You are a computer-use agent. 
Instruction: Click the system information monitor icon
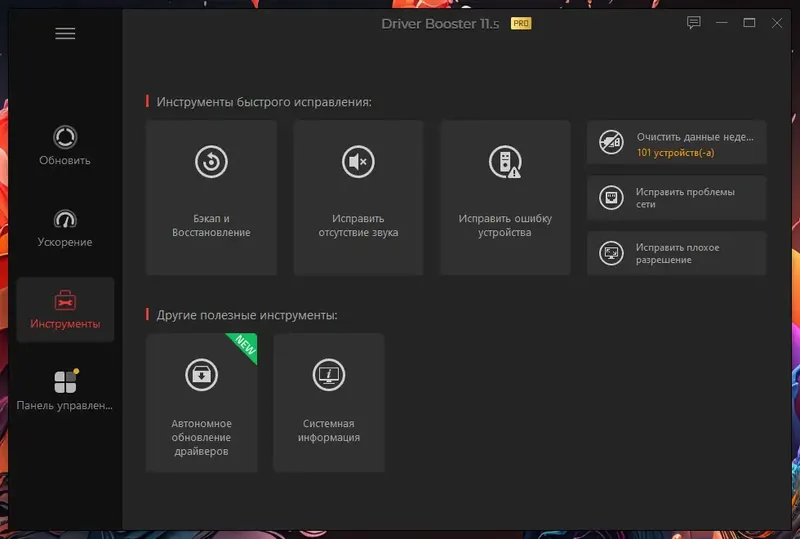point(329,375)
